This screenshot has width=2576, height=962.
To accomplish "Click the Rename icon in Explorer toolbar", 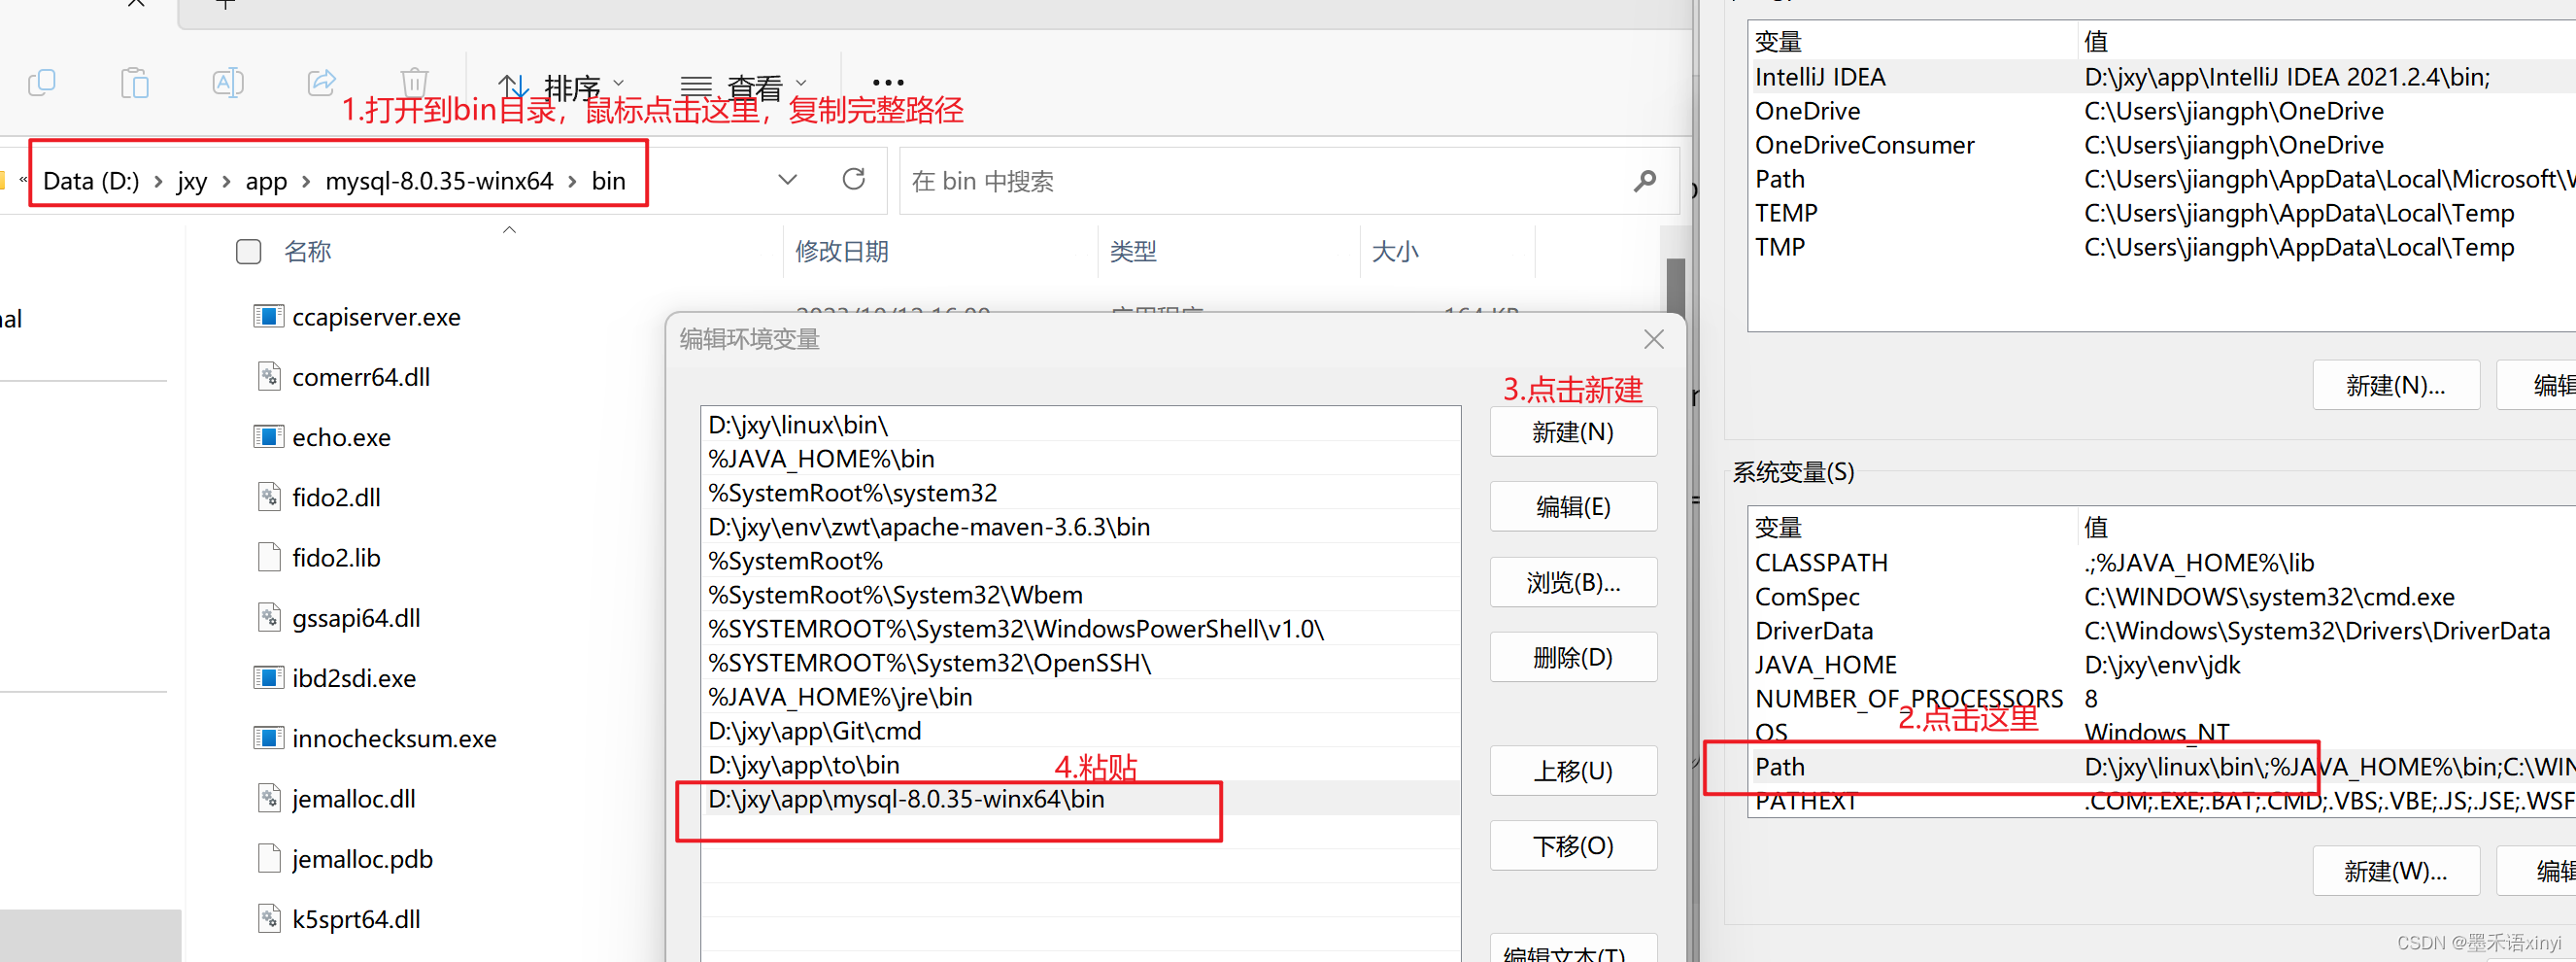I will 228,82.
